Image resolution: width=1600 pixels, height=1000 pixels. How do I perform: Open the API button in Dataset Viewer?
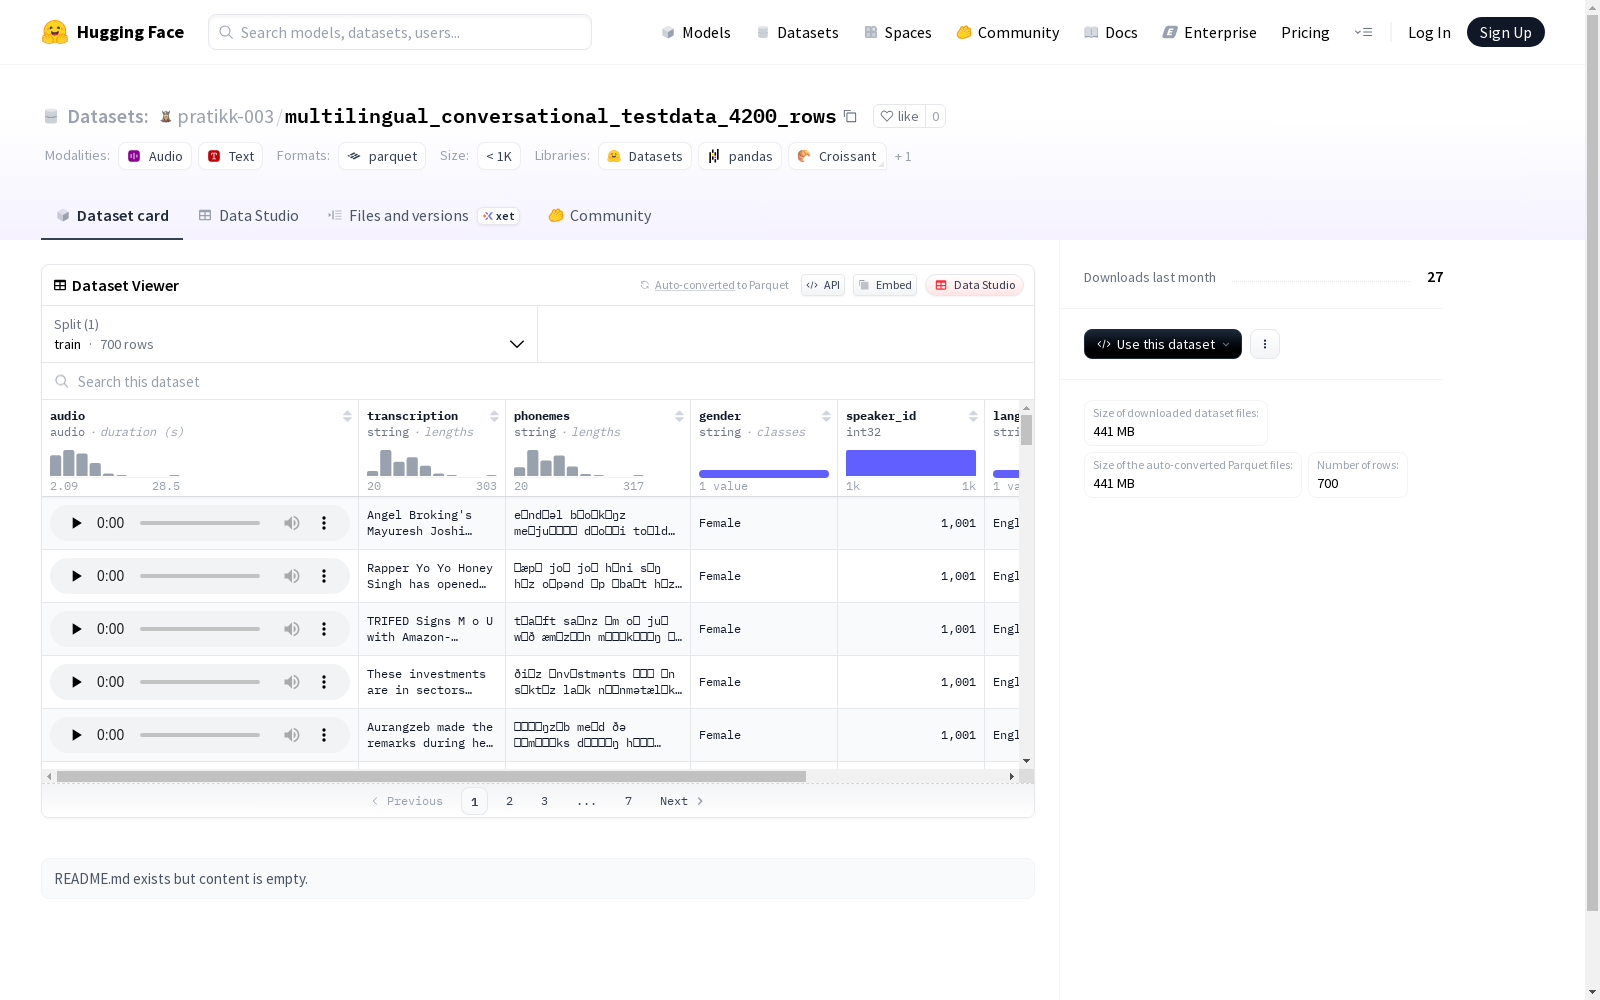point(823,285)
